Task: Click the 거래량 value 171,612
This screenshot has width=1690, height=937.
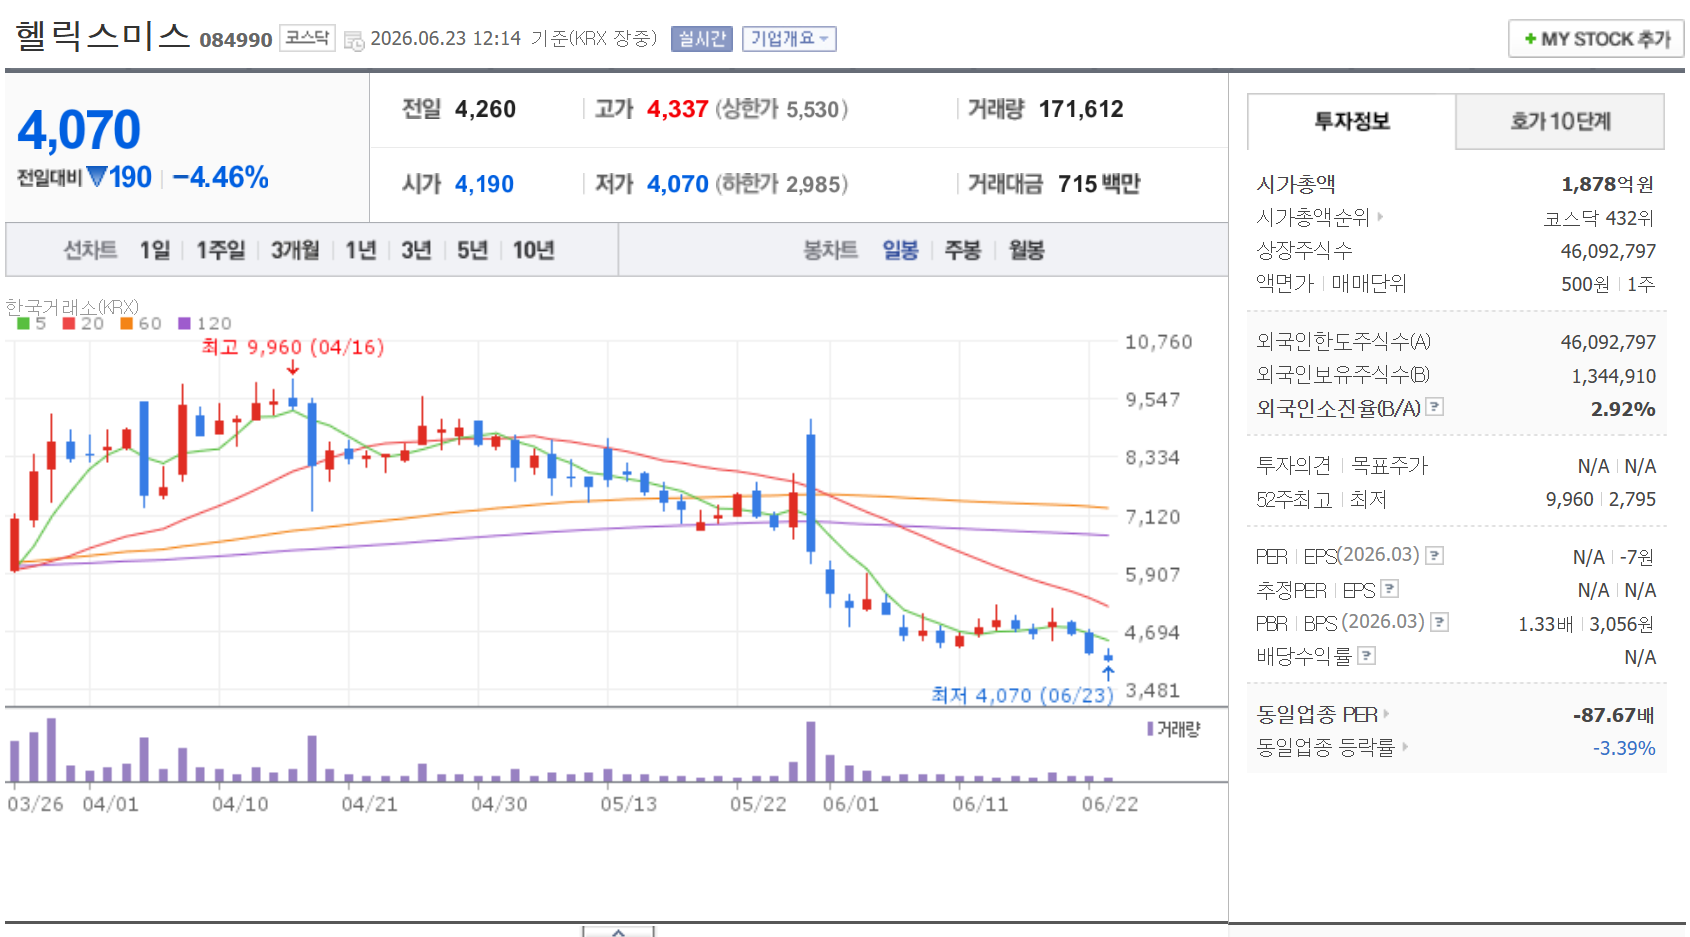Action: click(1081, 109)
